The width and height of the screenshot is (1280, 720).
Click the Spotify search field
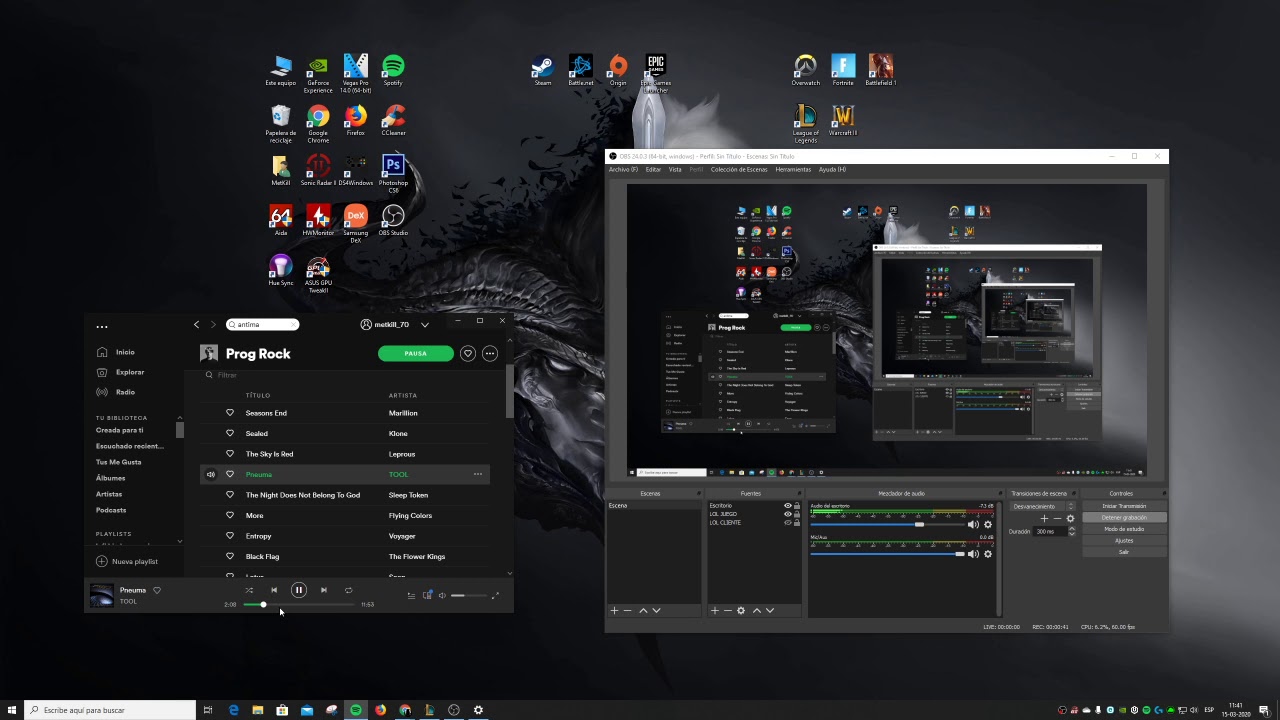coord(263,324)
